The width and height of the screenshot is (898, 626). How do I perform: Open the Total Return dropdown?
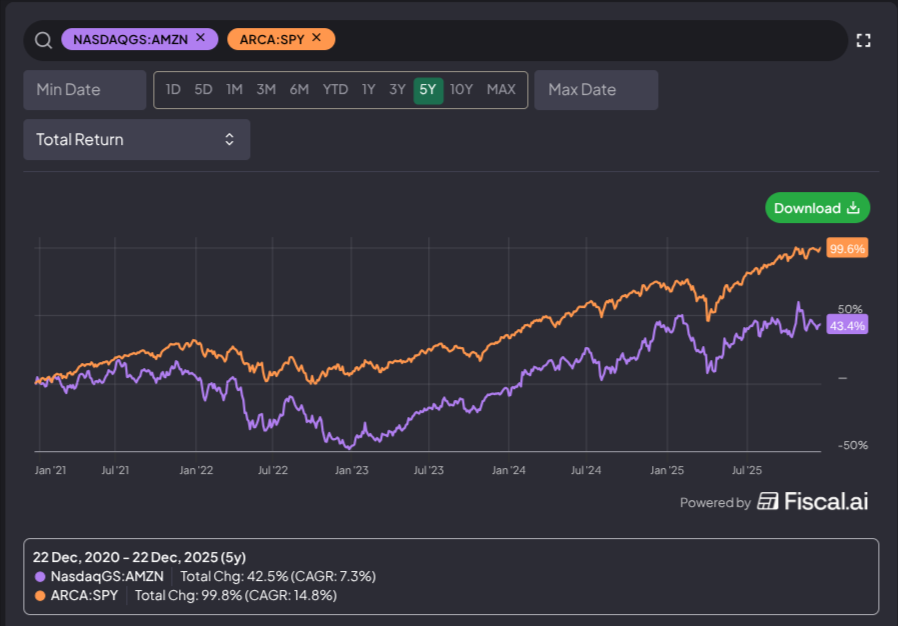(x=136, y=139)
